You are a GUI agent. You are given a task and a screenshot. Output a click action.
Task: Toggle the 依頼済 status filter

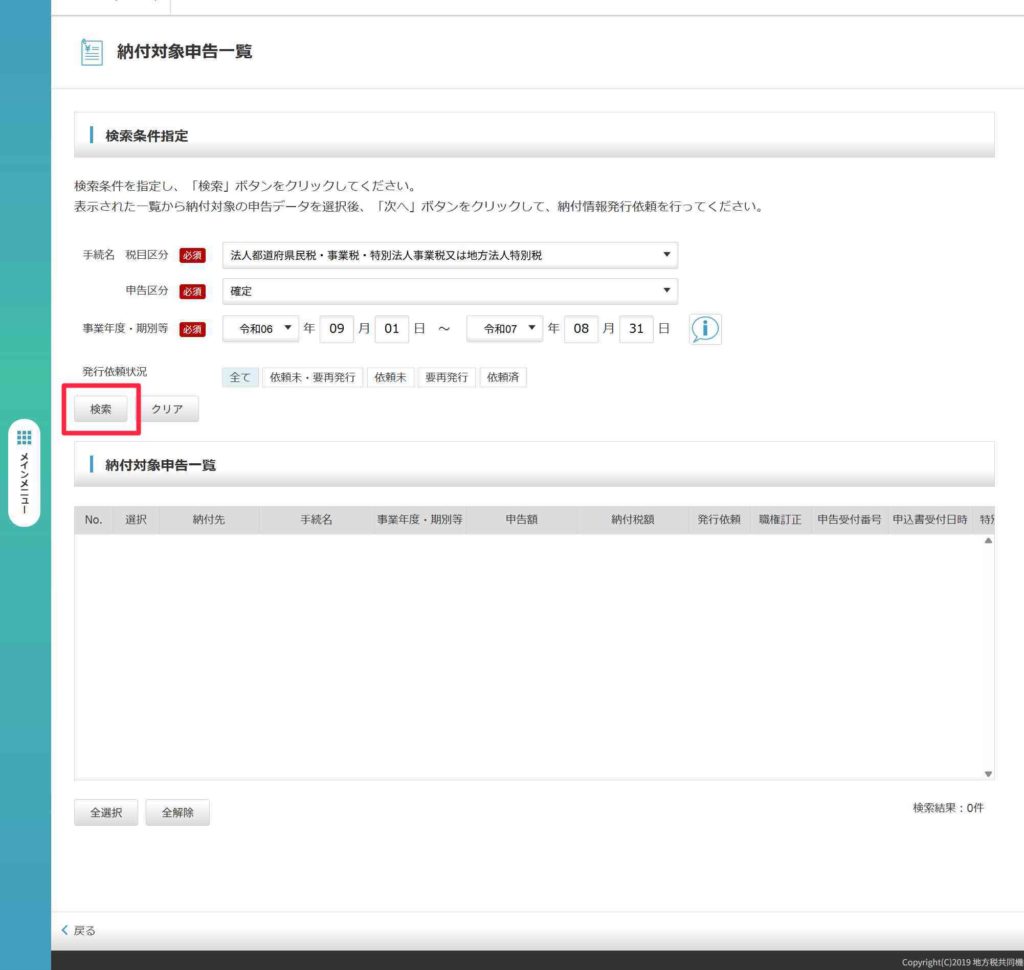(x=504, y=377)
